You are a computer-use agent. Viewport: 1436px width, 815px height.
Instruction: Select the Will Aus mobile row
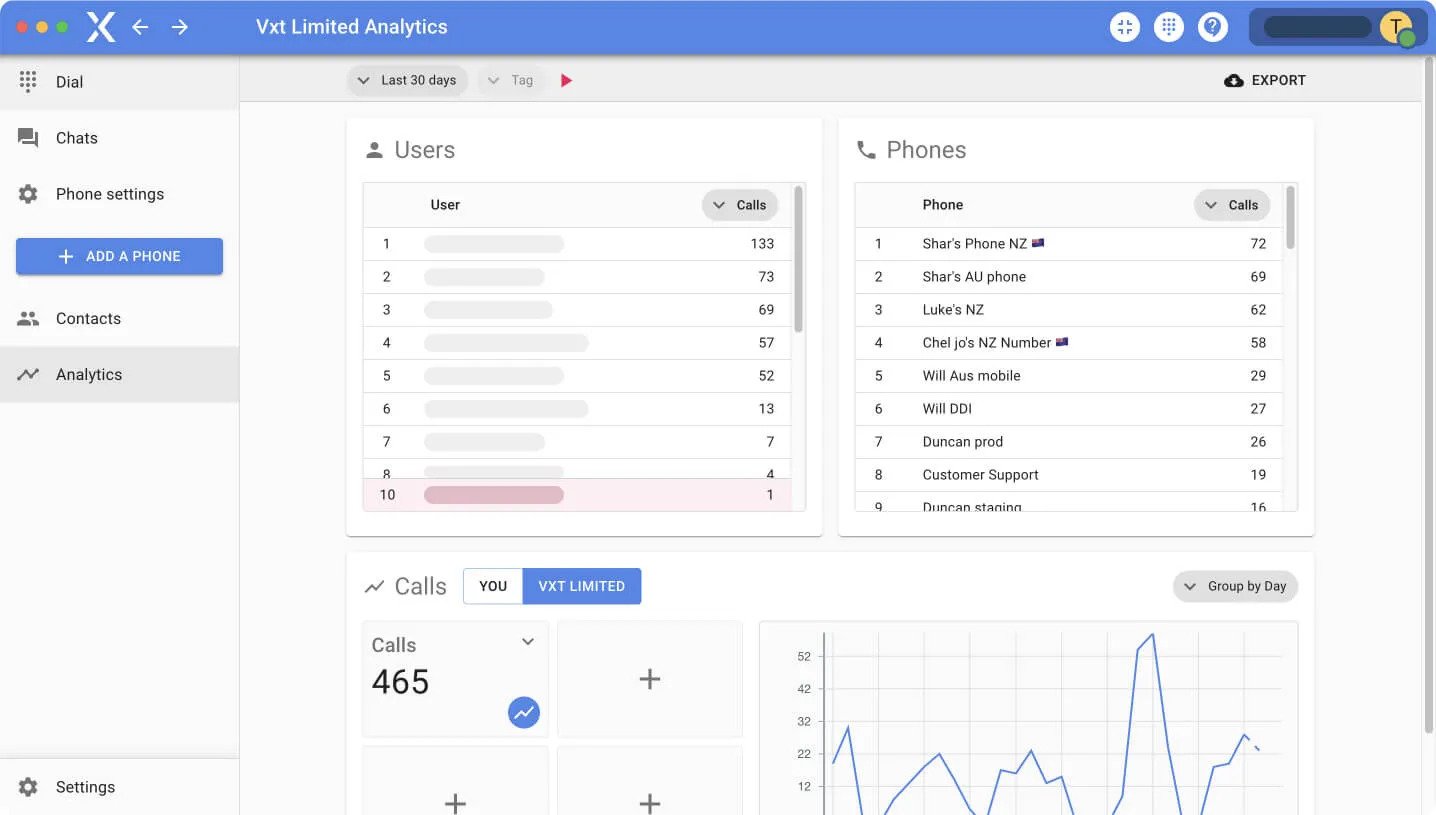[1068, 376]
